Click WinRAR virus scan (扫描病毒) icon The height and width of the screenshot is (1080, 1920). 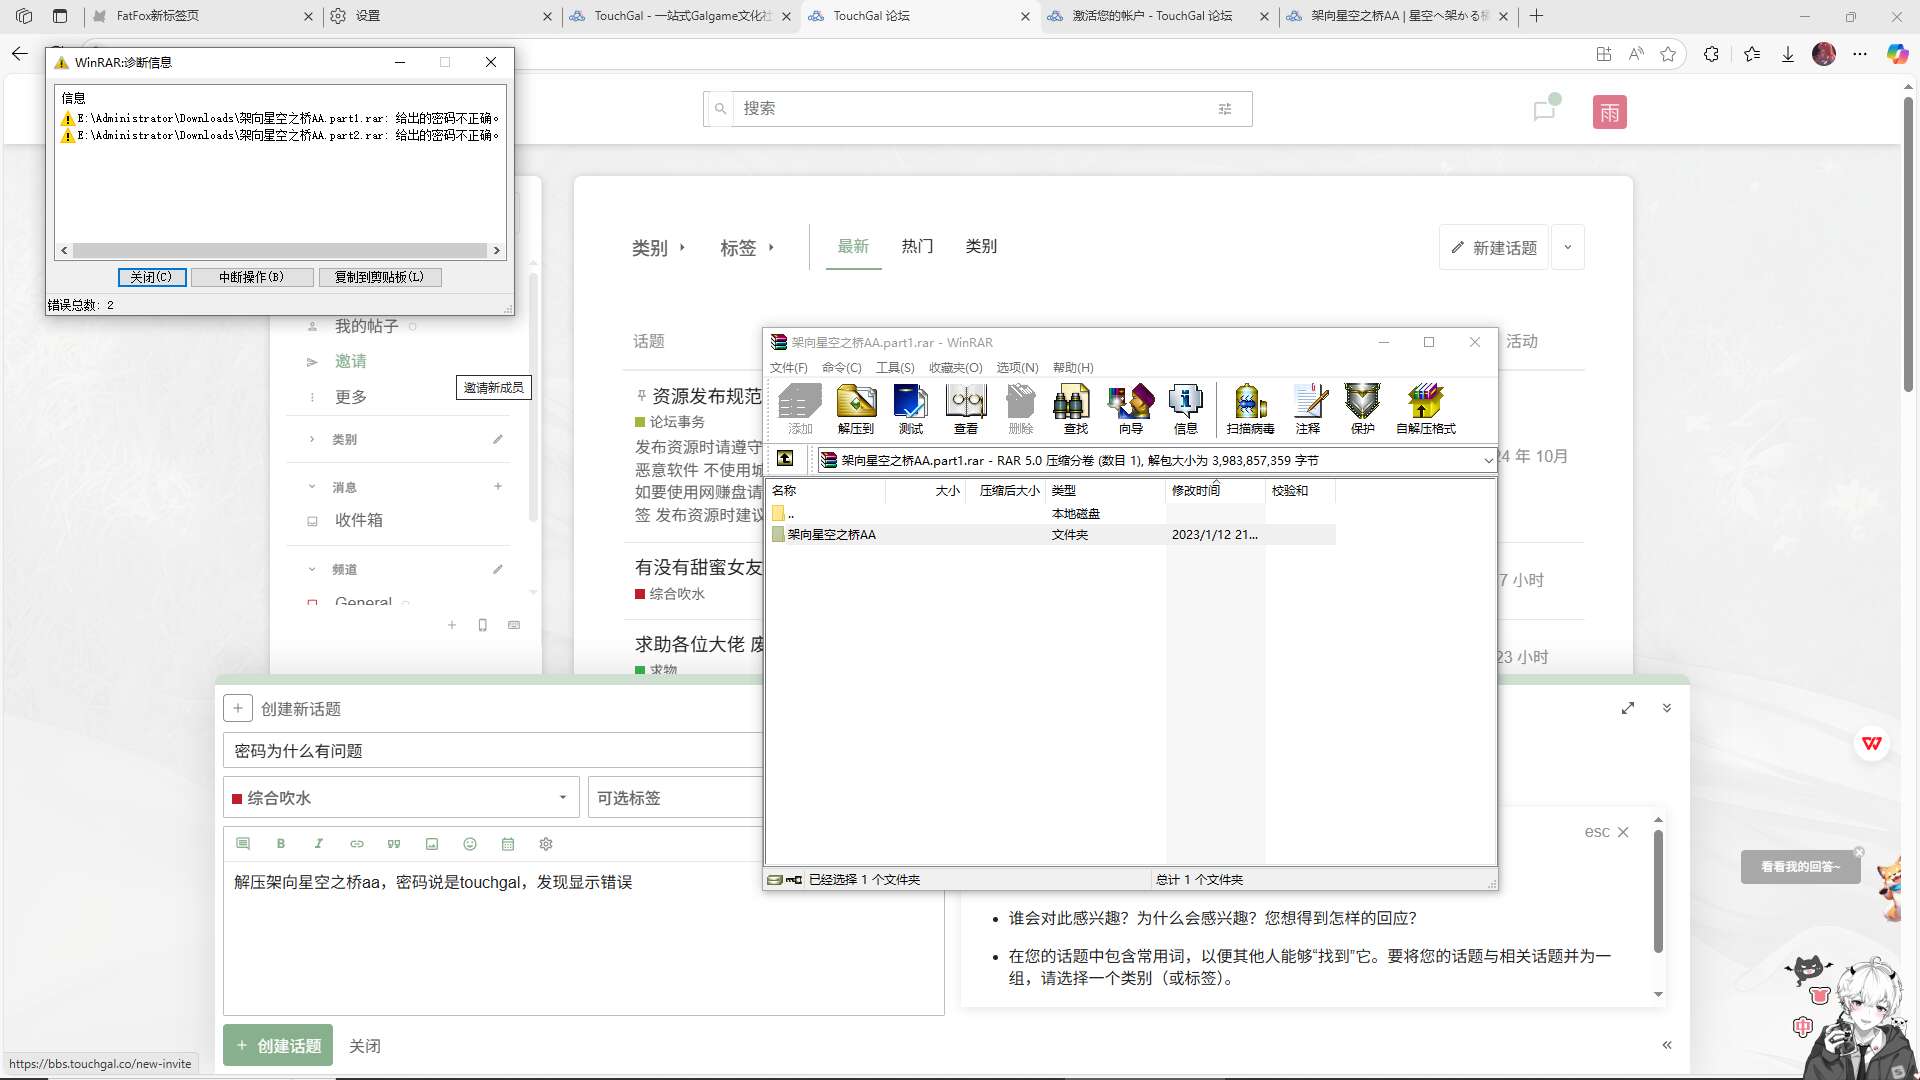tap(1250, 409)
